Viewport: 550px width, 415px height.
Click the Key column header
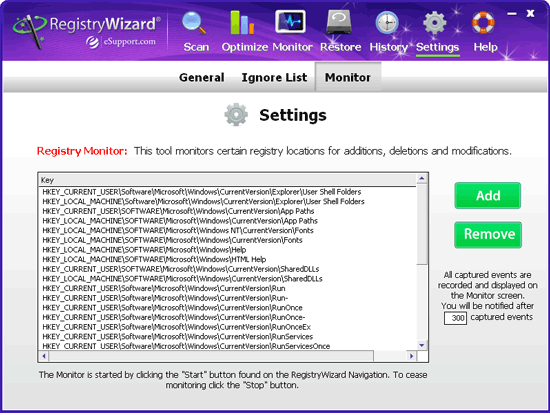pos(227,180)
